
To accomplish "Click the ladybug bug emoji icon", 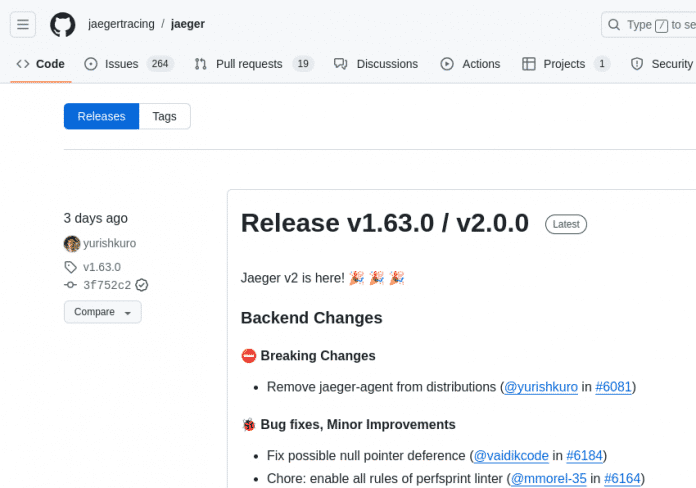I will (x=249, y=425).
